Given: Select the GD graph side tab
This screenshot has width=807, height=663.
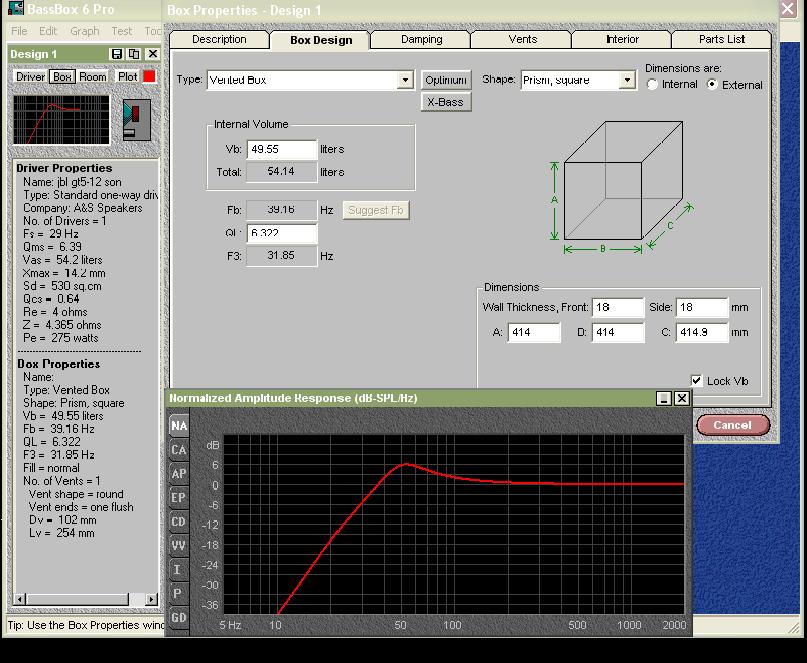Looking at the screenshot, I should point(178,618).
